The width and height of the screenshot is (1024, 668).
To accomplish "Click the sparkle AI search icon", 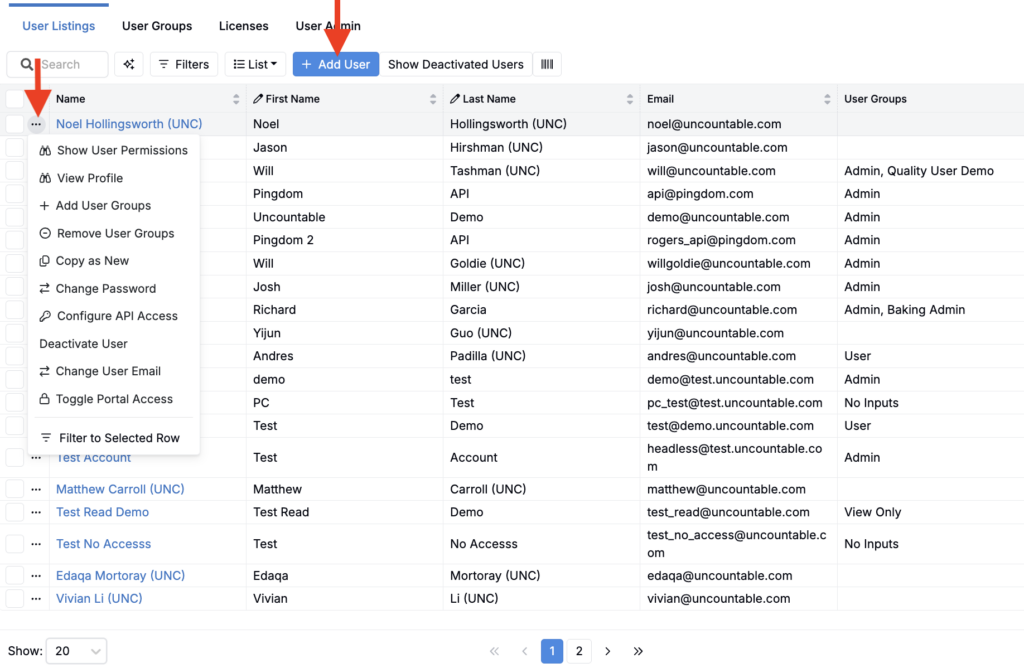I will pos(128,64).
